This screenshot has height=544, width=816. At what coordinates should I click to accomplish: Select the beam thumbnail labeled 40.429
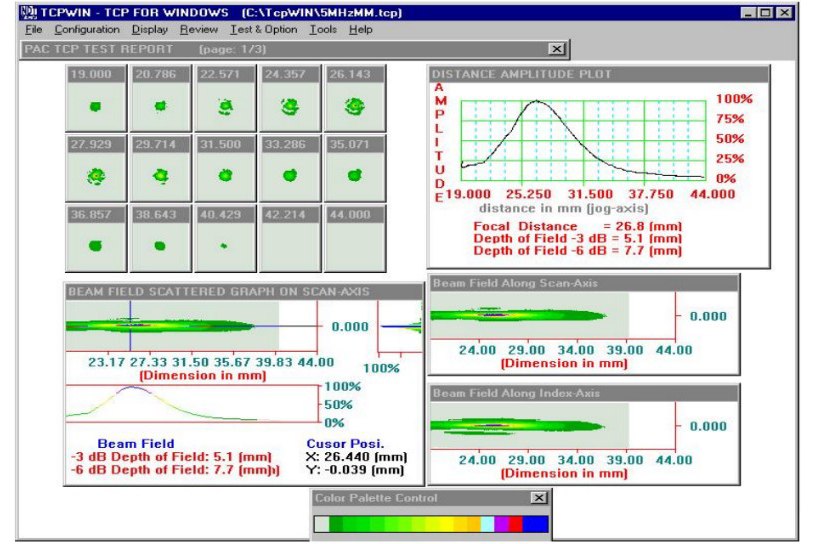point(223,244)
